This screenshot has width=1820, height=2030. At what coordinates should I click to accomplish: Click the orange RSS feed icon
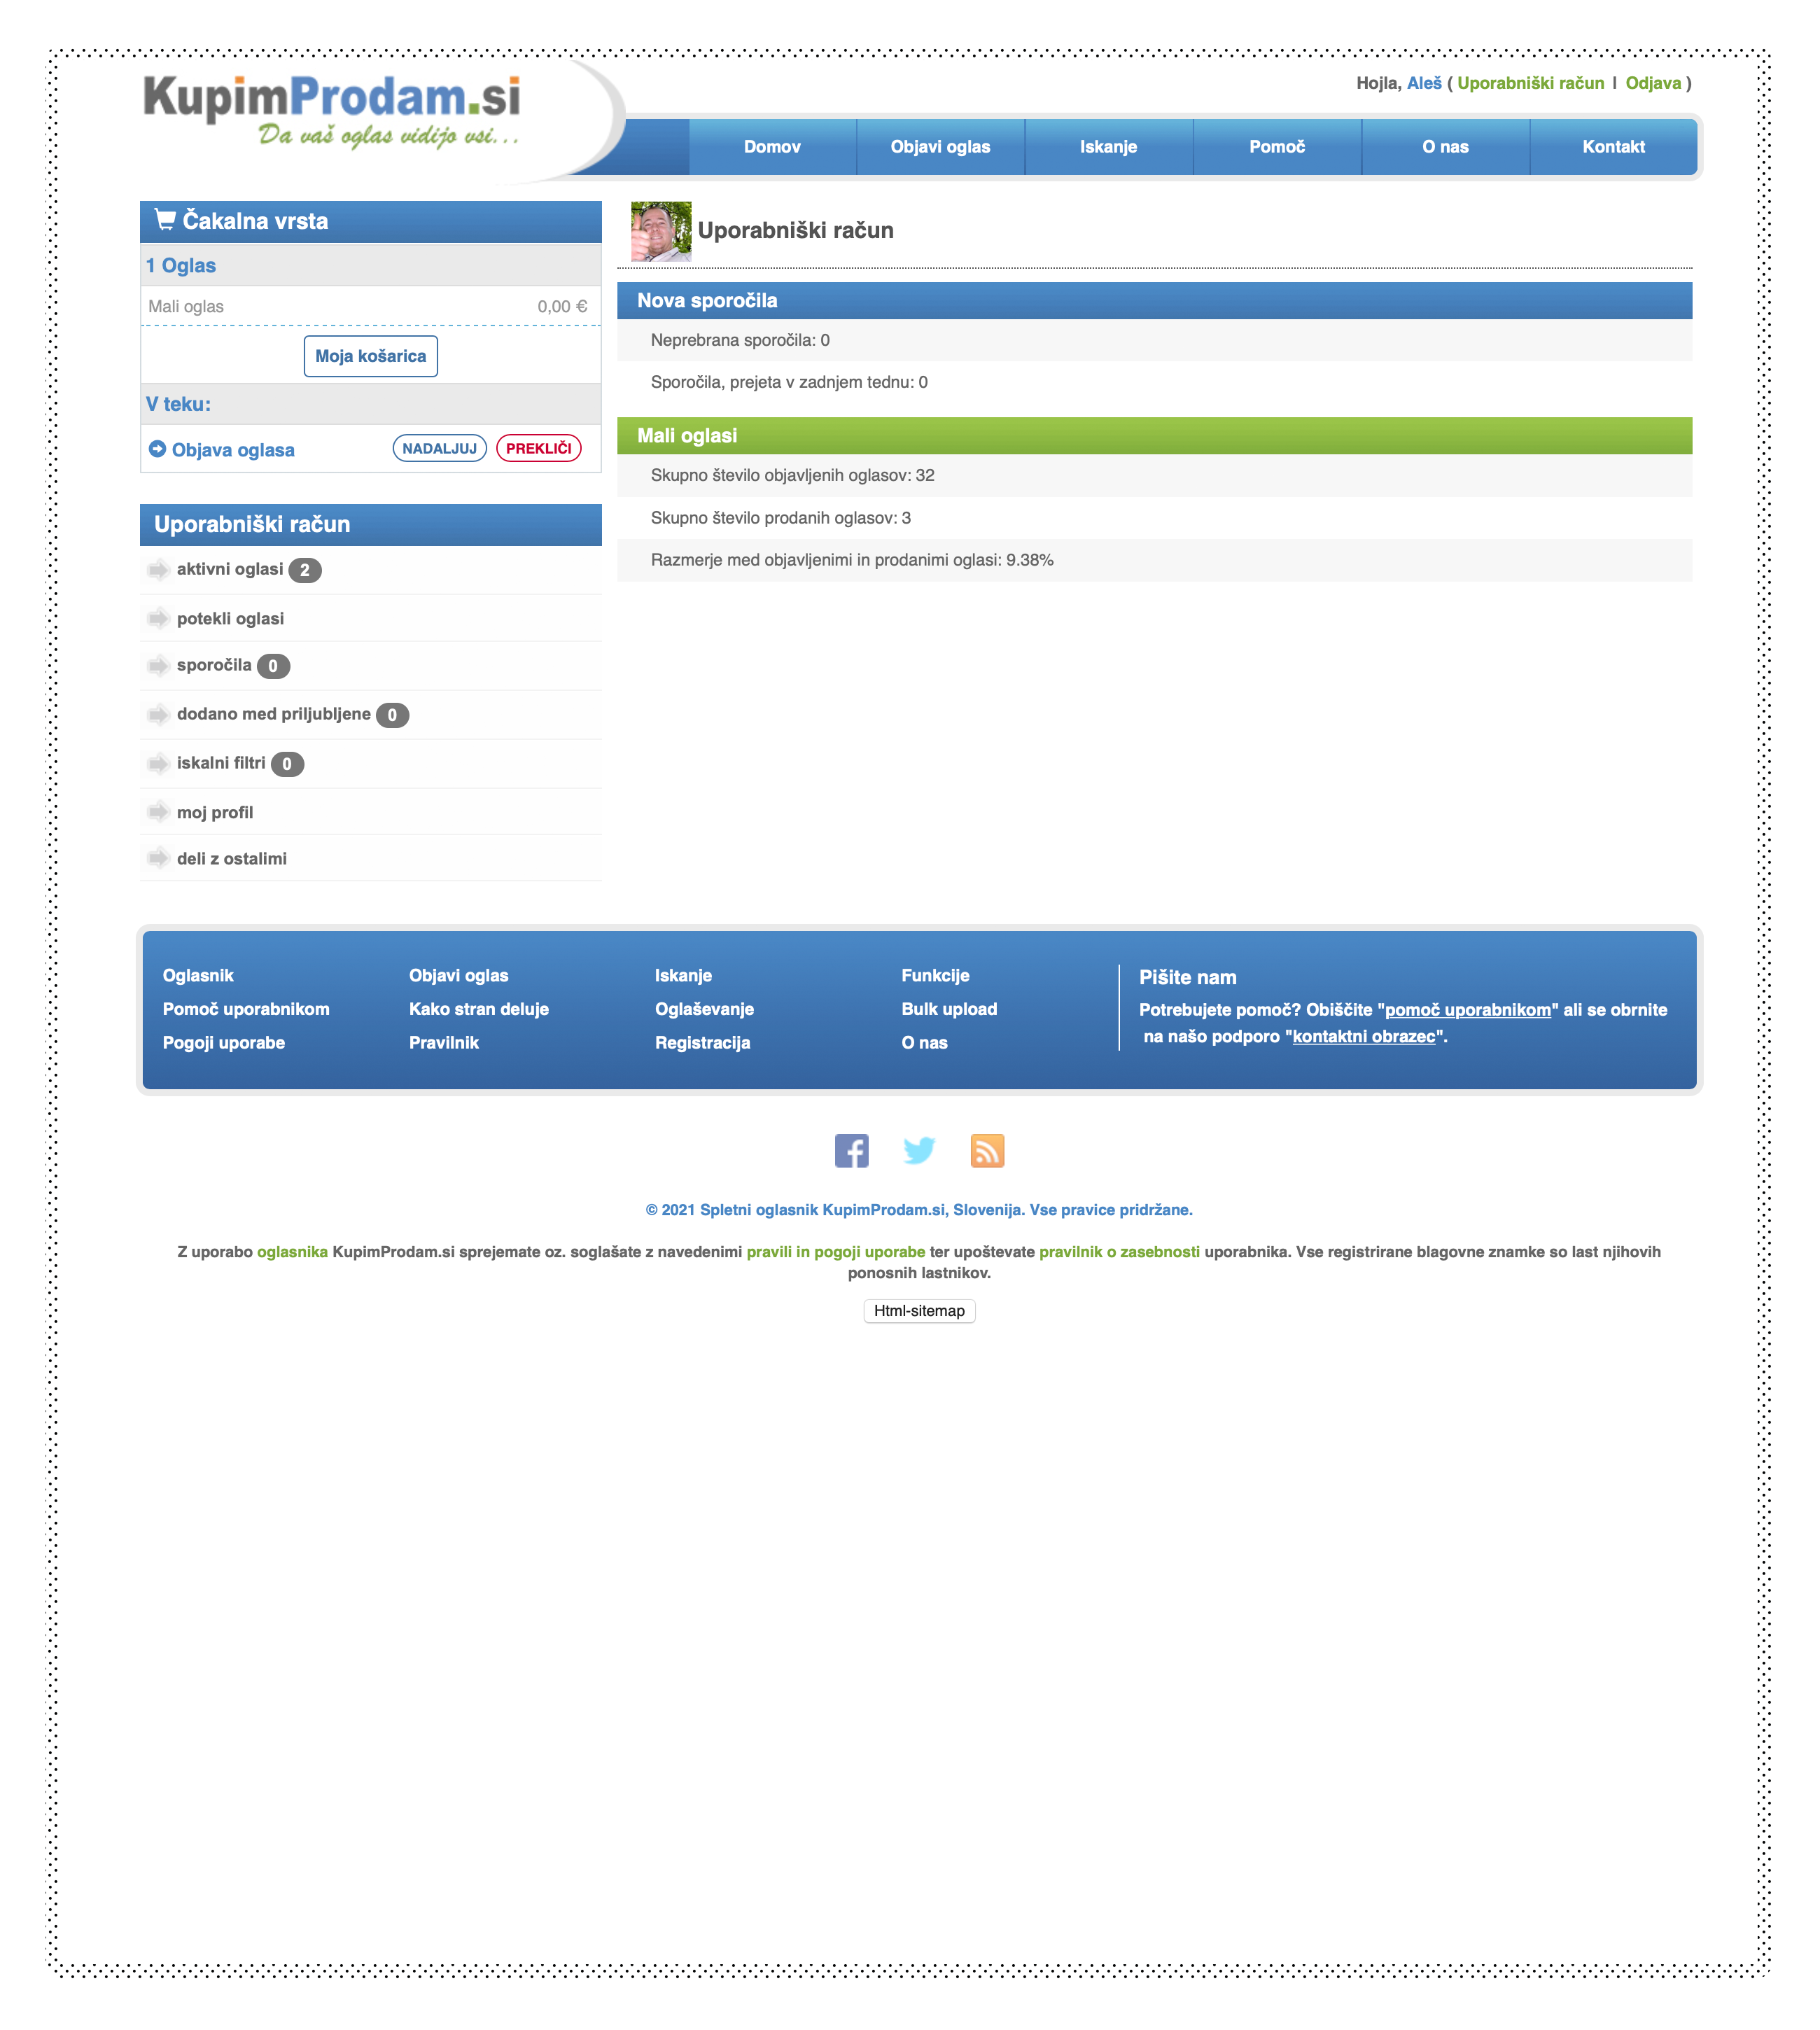986,1150
